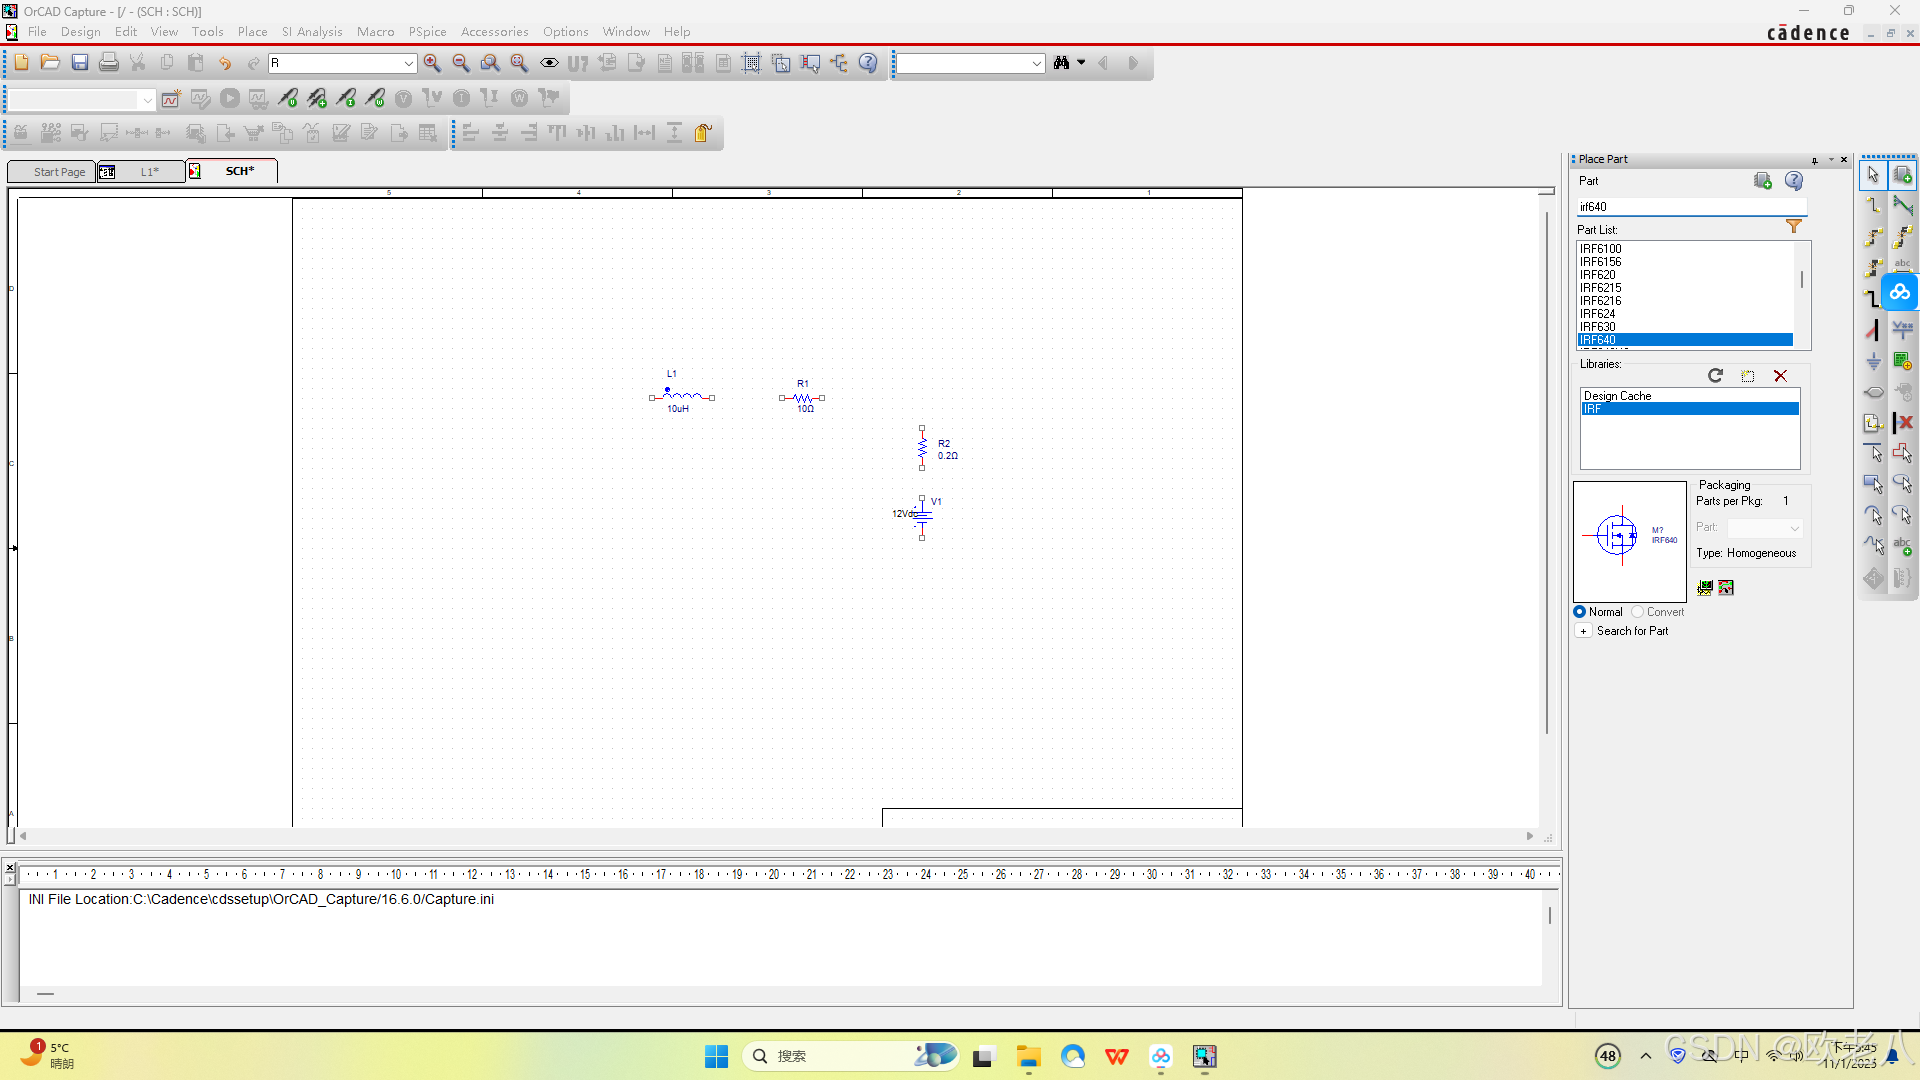The width and height of the screenshot is (1920, 1080).
Task: Select IRF630 in the Part List
Action: (1598, 327)
